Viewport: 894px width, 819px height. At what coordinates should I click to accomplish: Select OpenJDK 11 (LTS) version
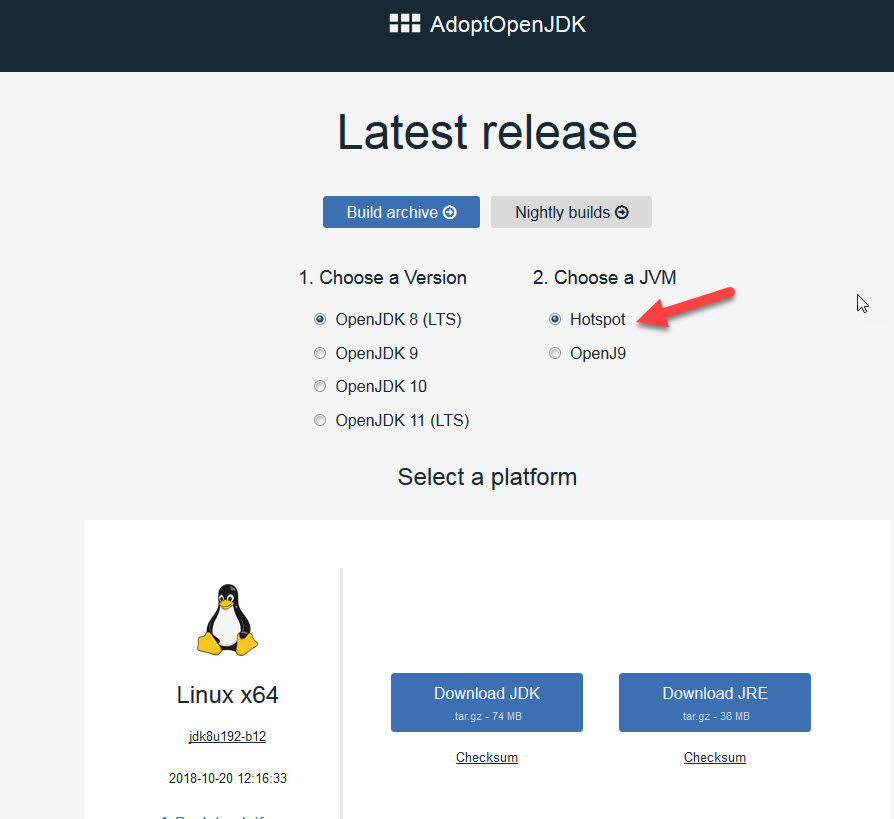click(x=320, y=420)
